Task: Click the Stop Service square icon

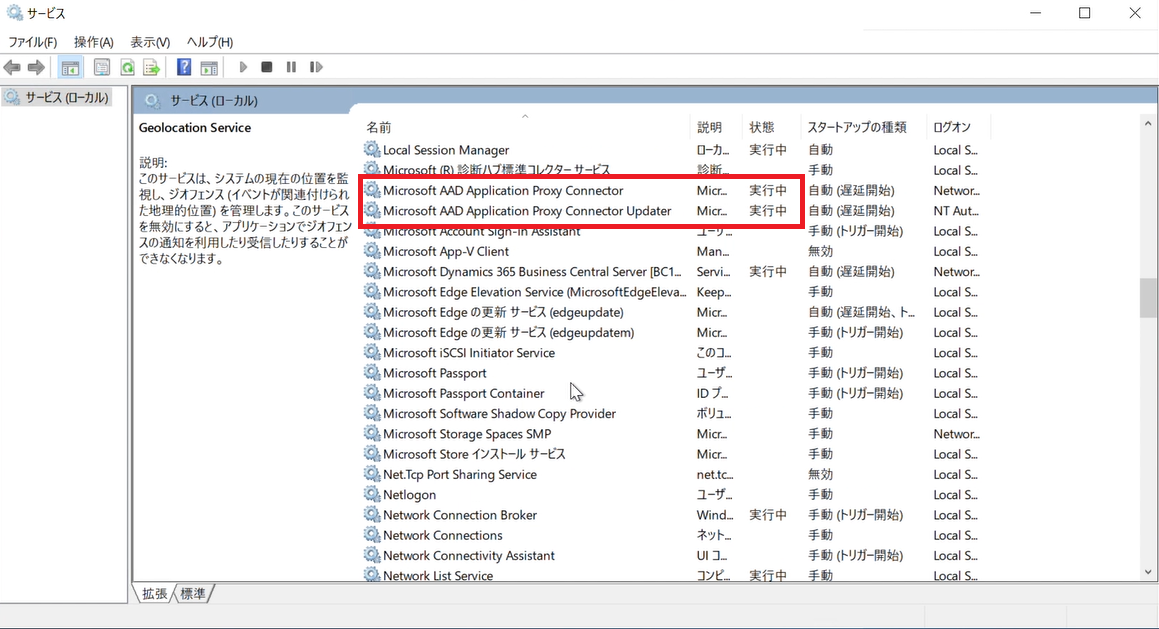Action: [267, 67]
